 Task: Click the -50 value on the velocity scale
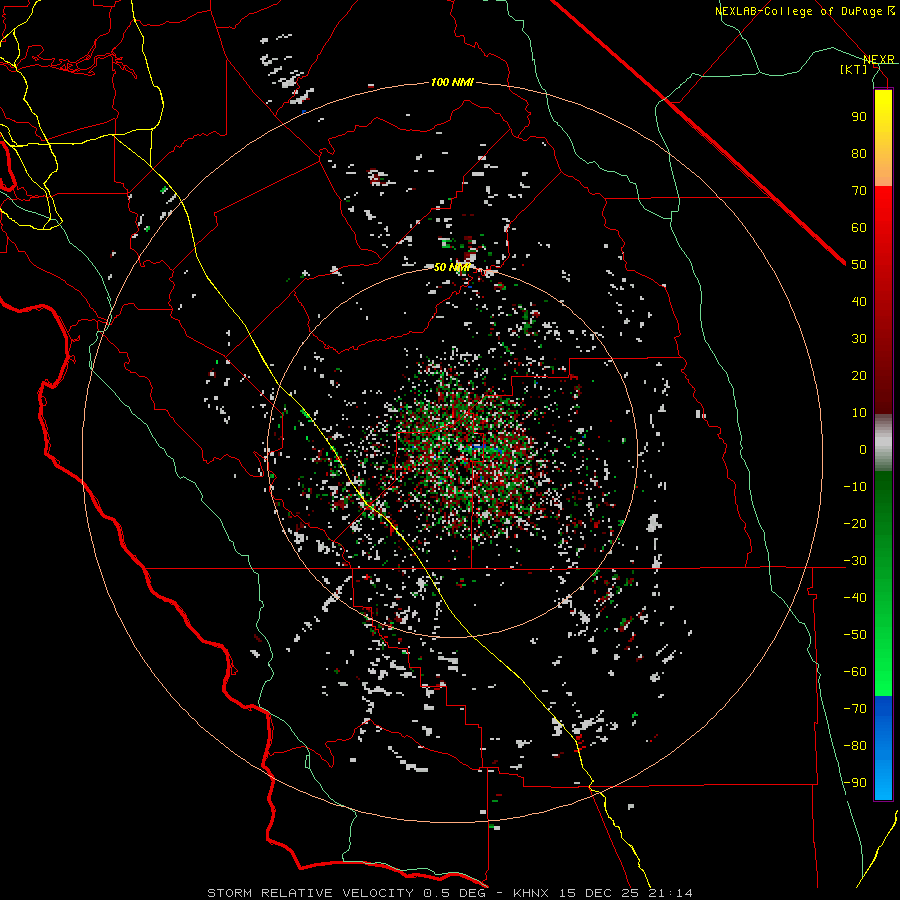click(855, 635)
